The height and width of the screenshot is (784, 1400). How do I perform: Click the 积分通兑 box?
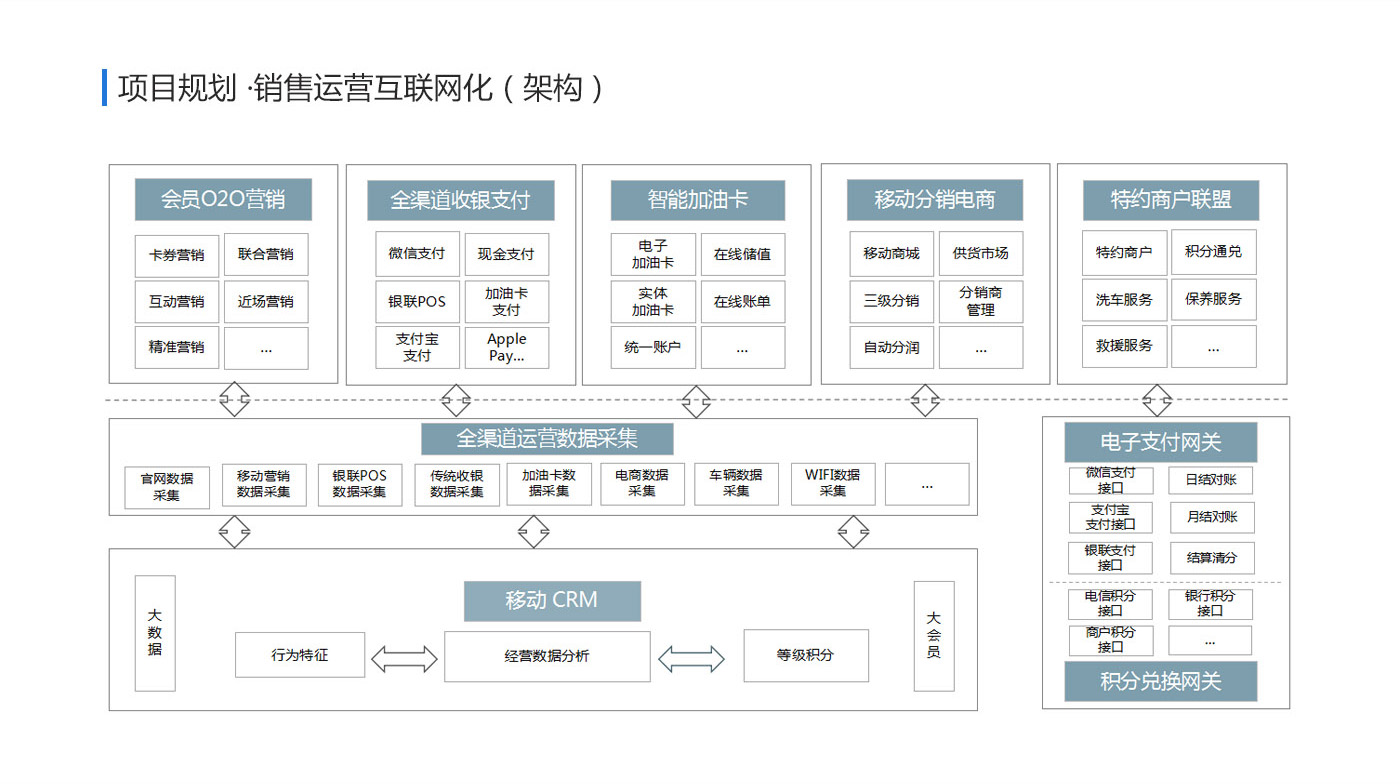click(x=1214, y=252)
